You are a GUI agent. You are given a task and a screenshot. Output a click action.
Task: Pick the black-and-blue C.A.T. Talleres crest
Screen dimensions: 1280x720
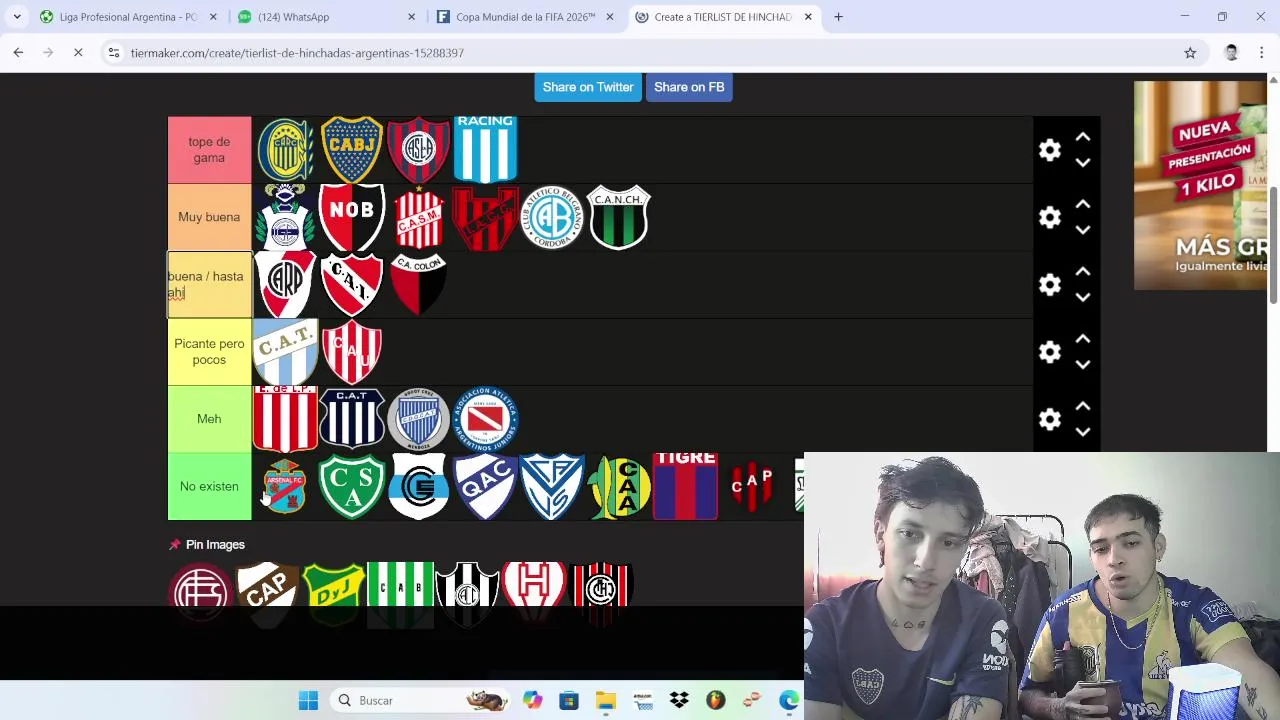pyautogui.click(x=352, y=419)
